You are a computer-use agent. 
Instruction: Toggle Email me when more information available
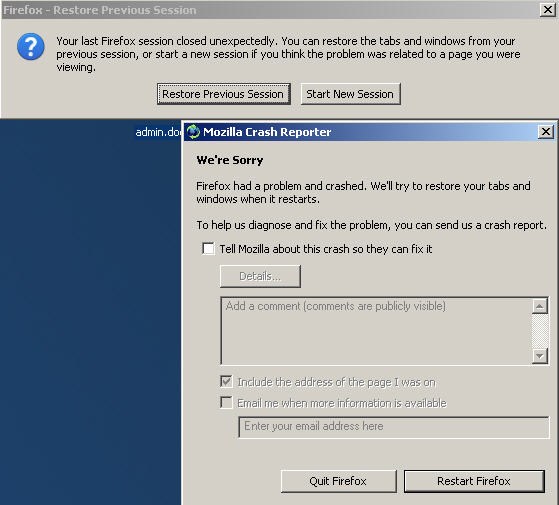point(226,403)
